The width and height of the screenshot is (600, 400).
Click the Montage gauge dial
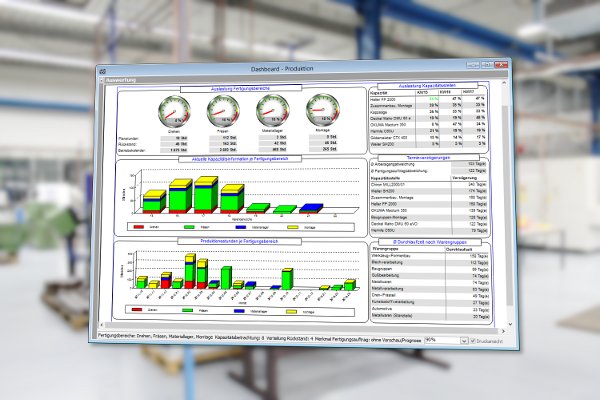pyautogui.click(x=323, y=109)
